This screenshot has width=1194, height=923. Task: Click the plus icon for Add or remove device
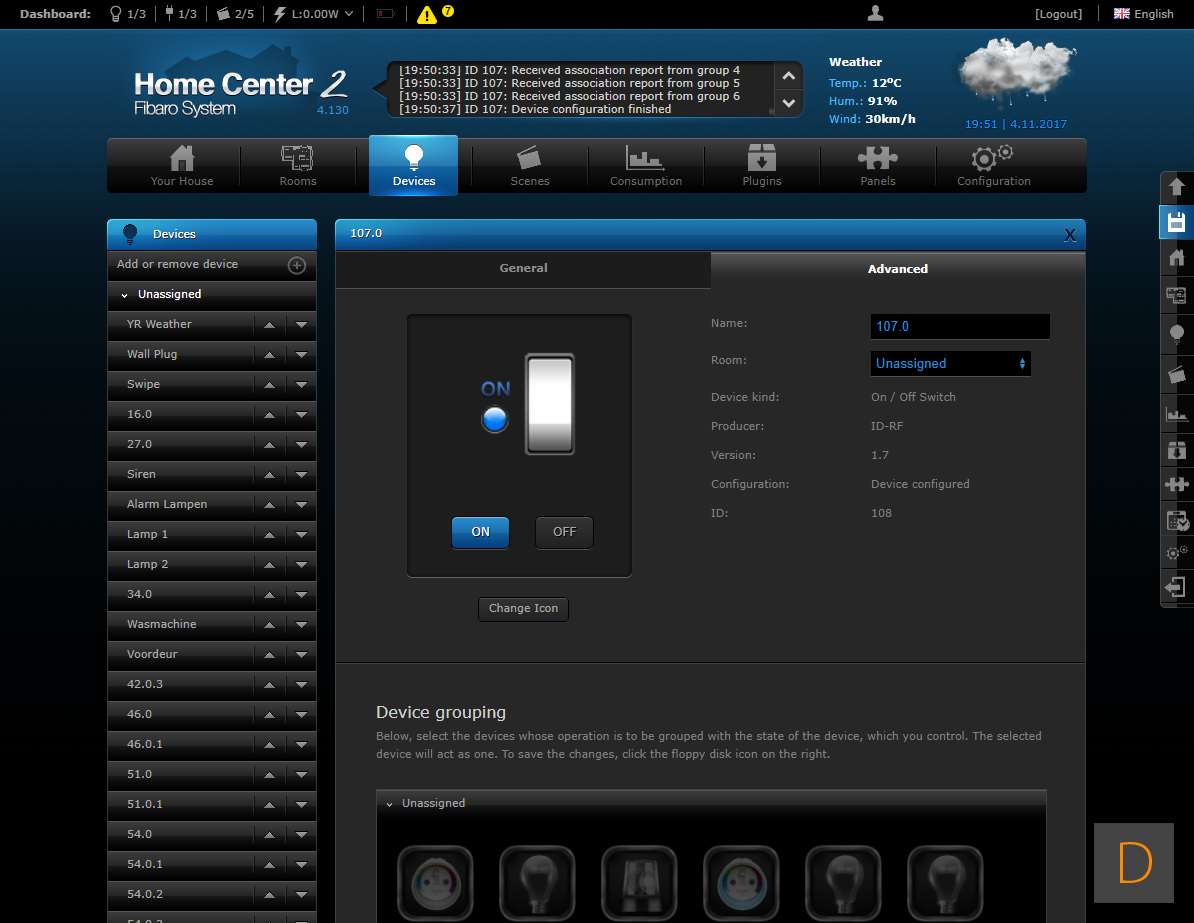[x=297, y=265]
